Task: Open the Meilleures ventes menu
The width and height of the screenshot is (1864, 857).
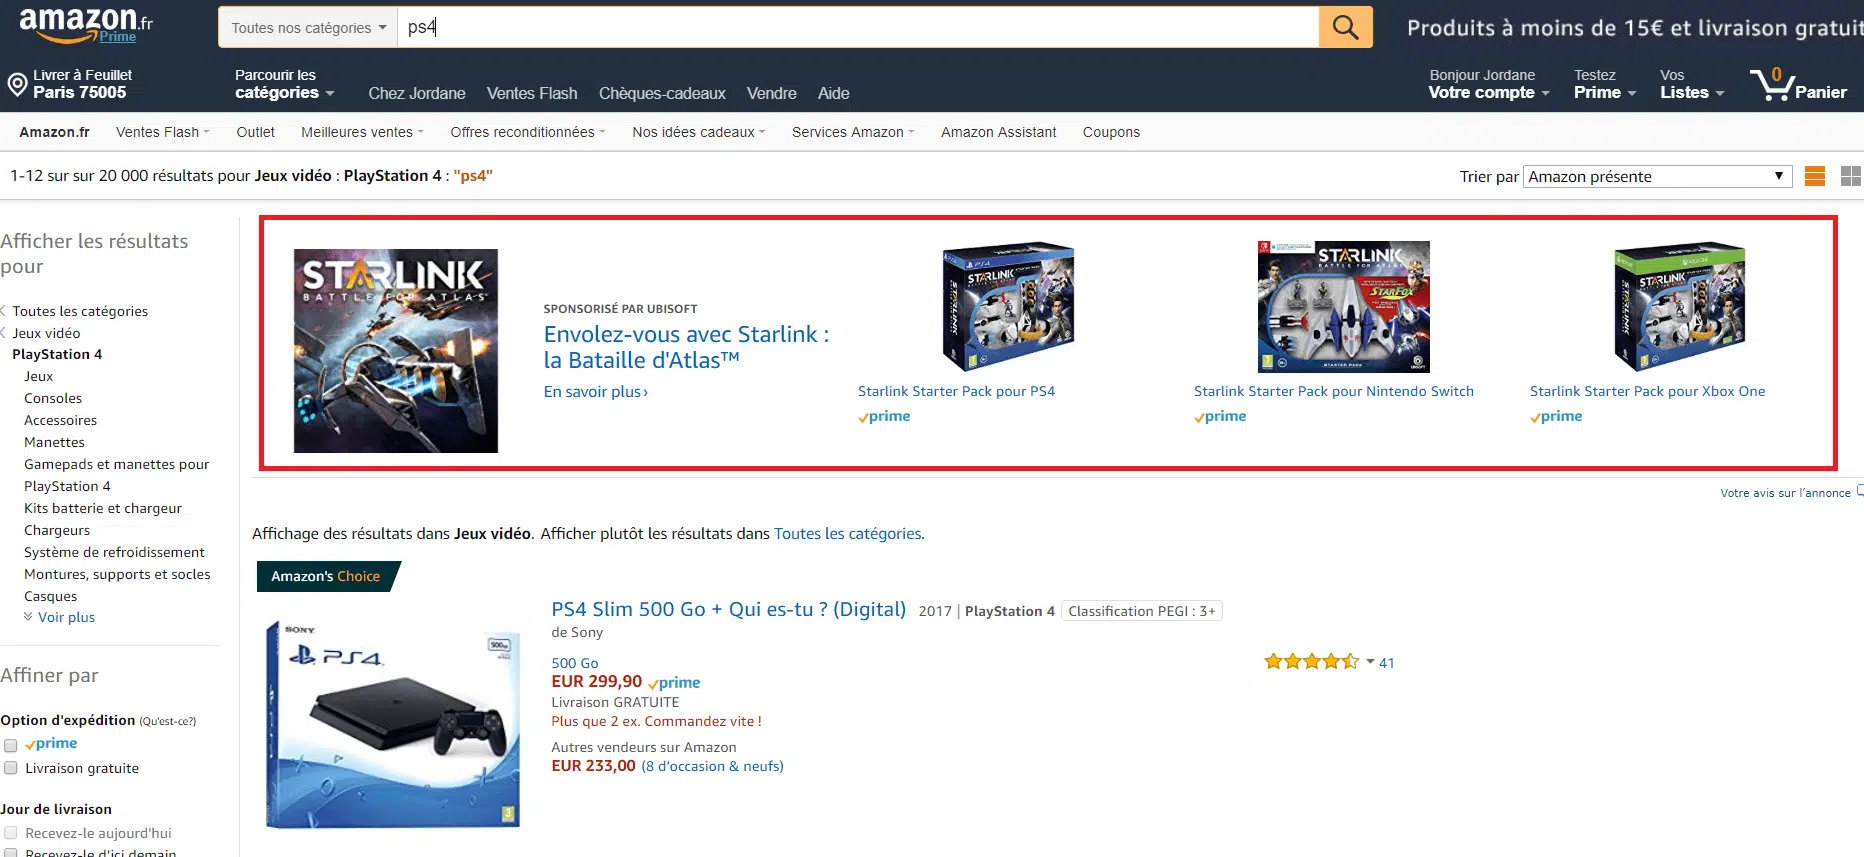Action: (x=356, y=131)
